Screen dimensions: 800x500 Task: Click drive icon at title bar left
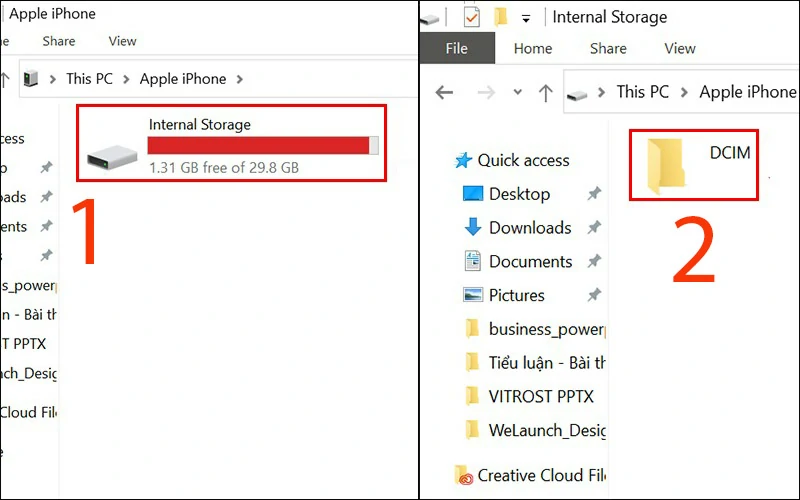(429, 19)
